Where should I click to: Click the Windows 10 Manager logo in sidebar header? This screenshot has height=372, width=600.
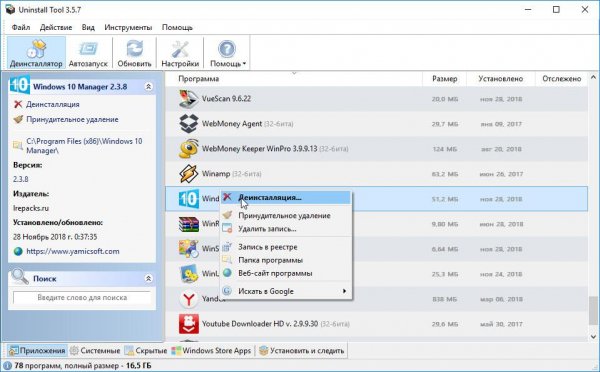19,85
